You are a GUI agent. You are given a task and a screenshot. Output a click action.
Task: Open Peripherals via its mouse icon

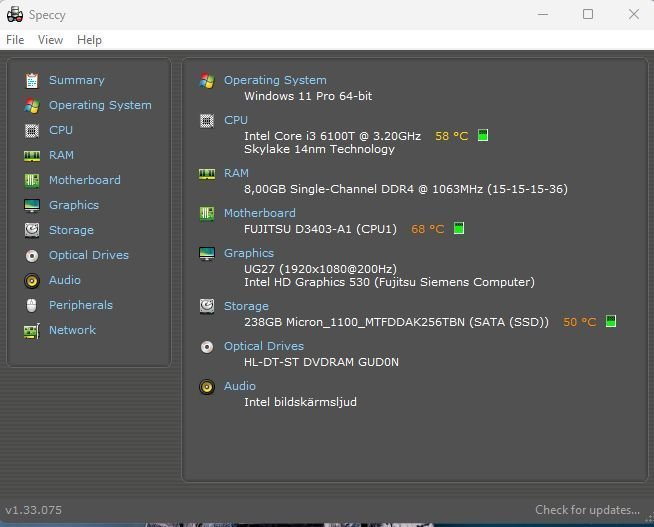(x=32, y=305)
